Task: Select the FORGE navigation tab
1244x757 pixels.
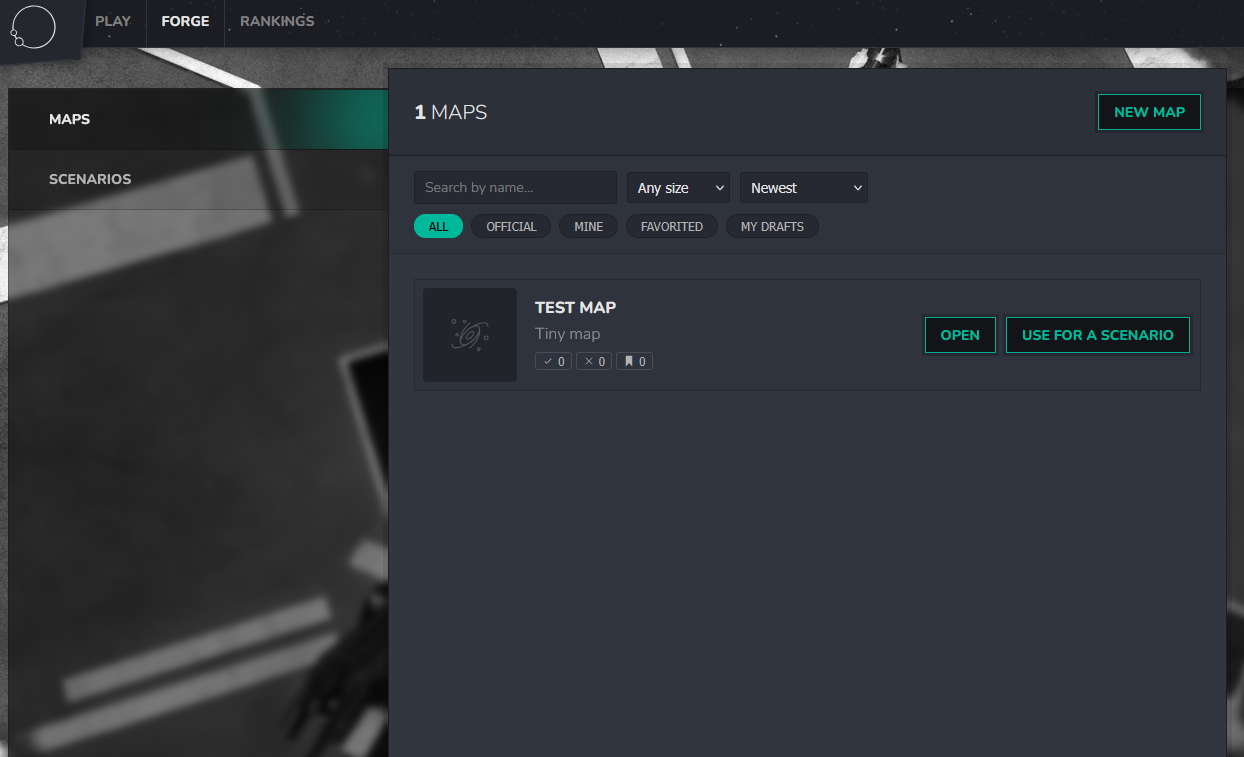Action: tap(185, 21)
